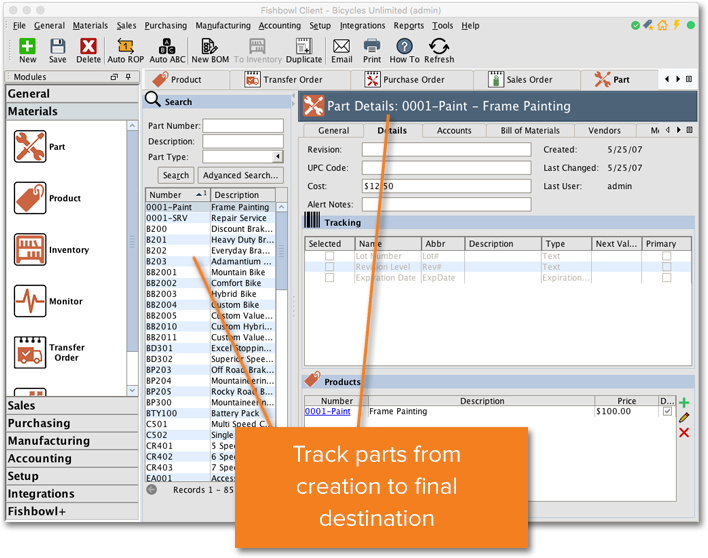The width and height of the screenshot is (708, 558).
Task: Switch to the Purchase Order tab
Action: tap(411, 79)
